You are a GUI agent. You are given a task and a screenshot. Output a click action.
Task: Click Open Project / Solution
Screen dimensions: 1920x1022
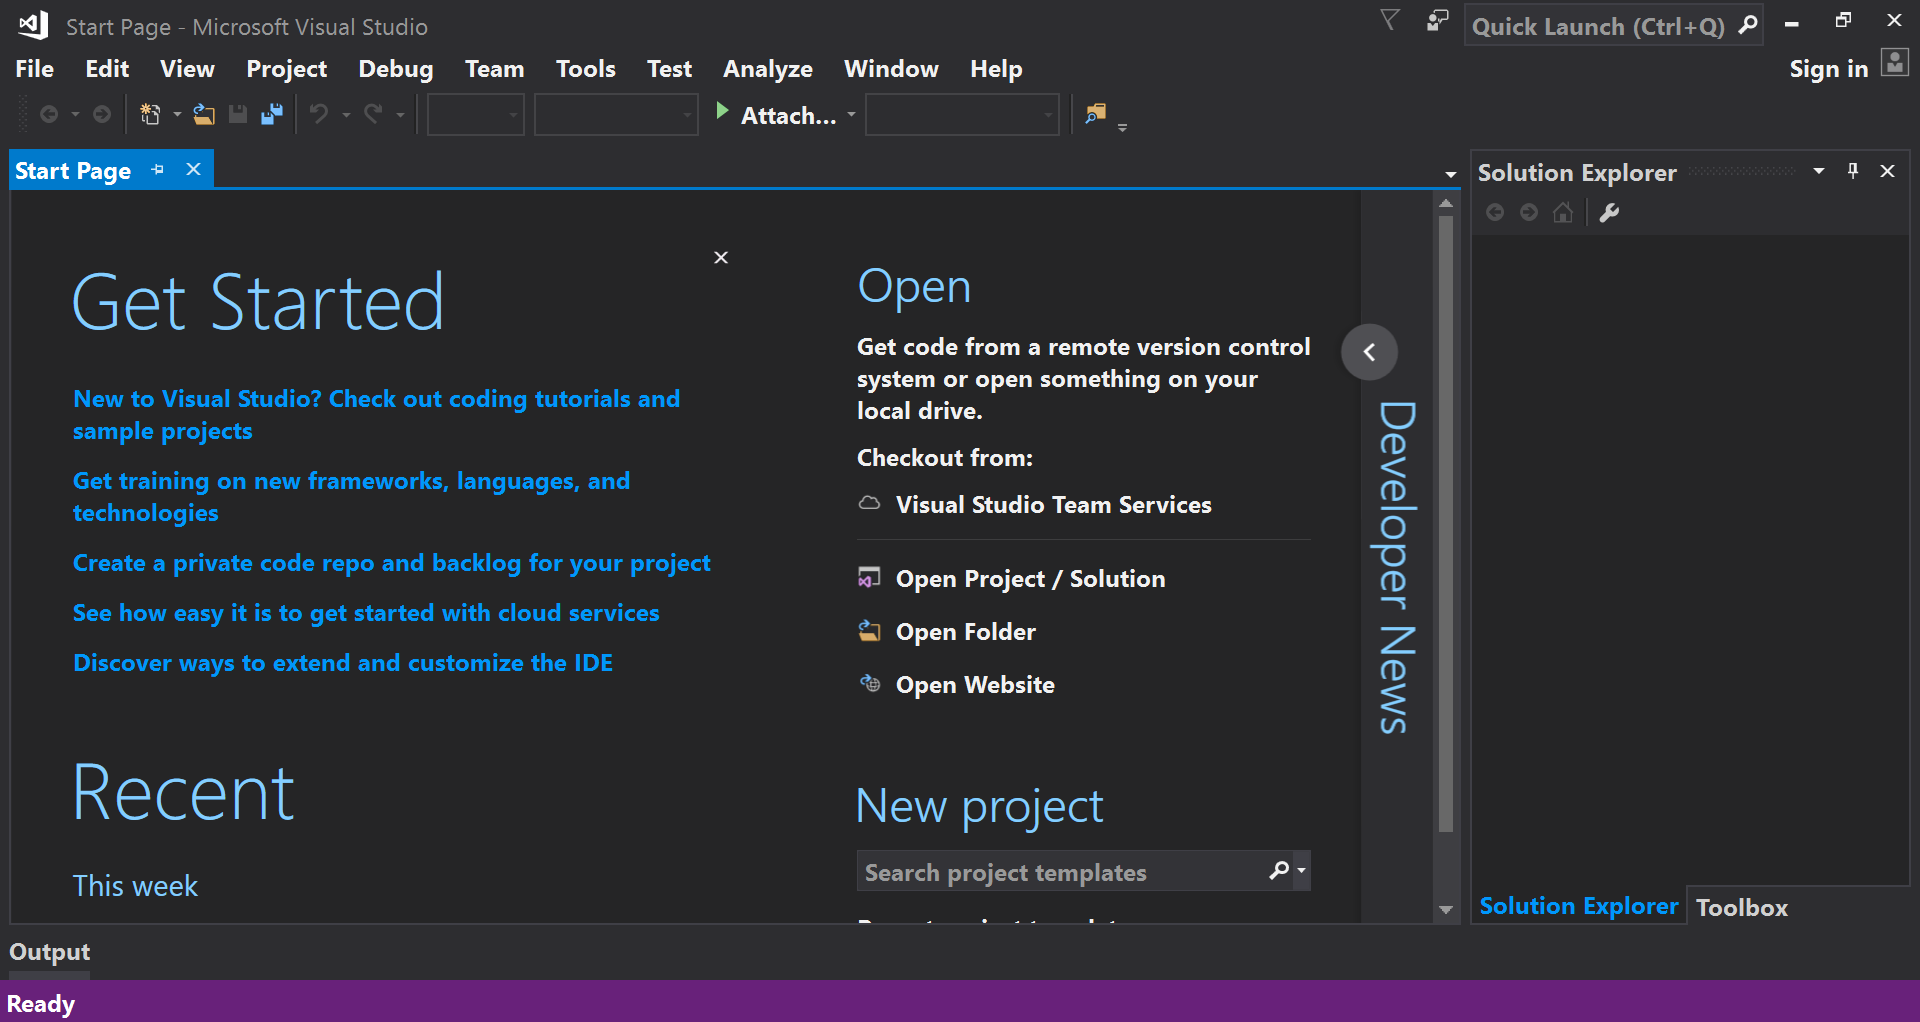1012,579
